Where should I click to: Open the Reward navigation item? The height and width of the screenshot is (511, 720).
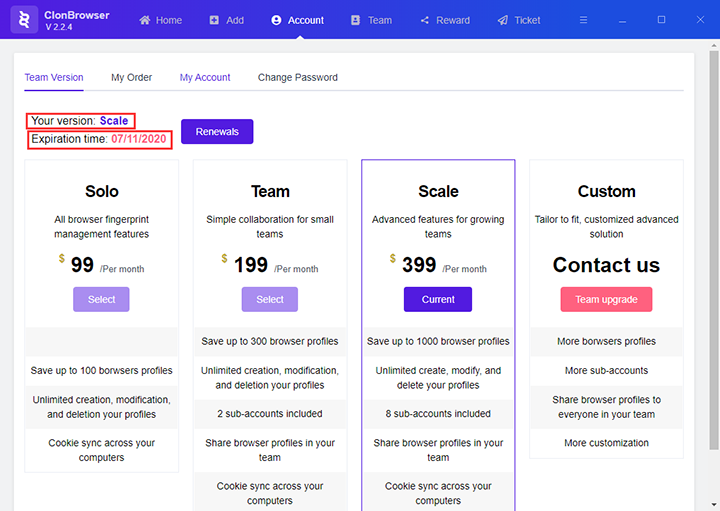pos(445,20)
